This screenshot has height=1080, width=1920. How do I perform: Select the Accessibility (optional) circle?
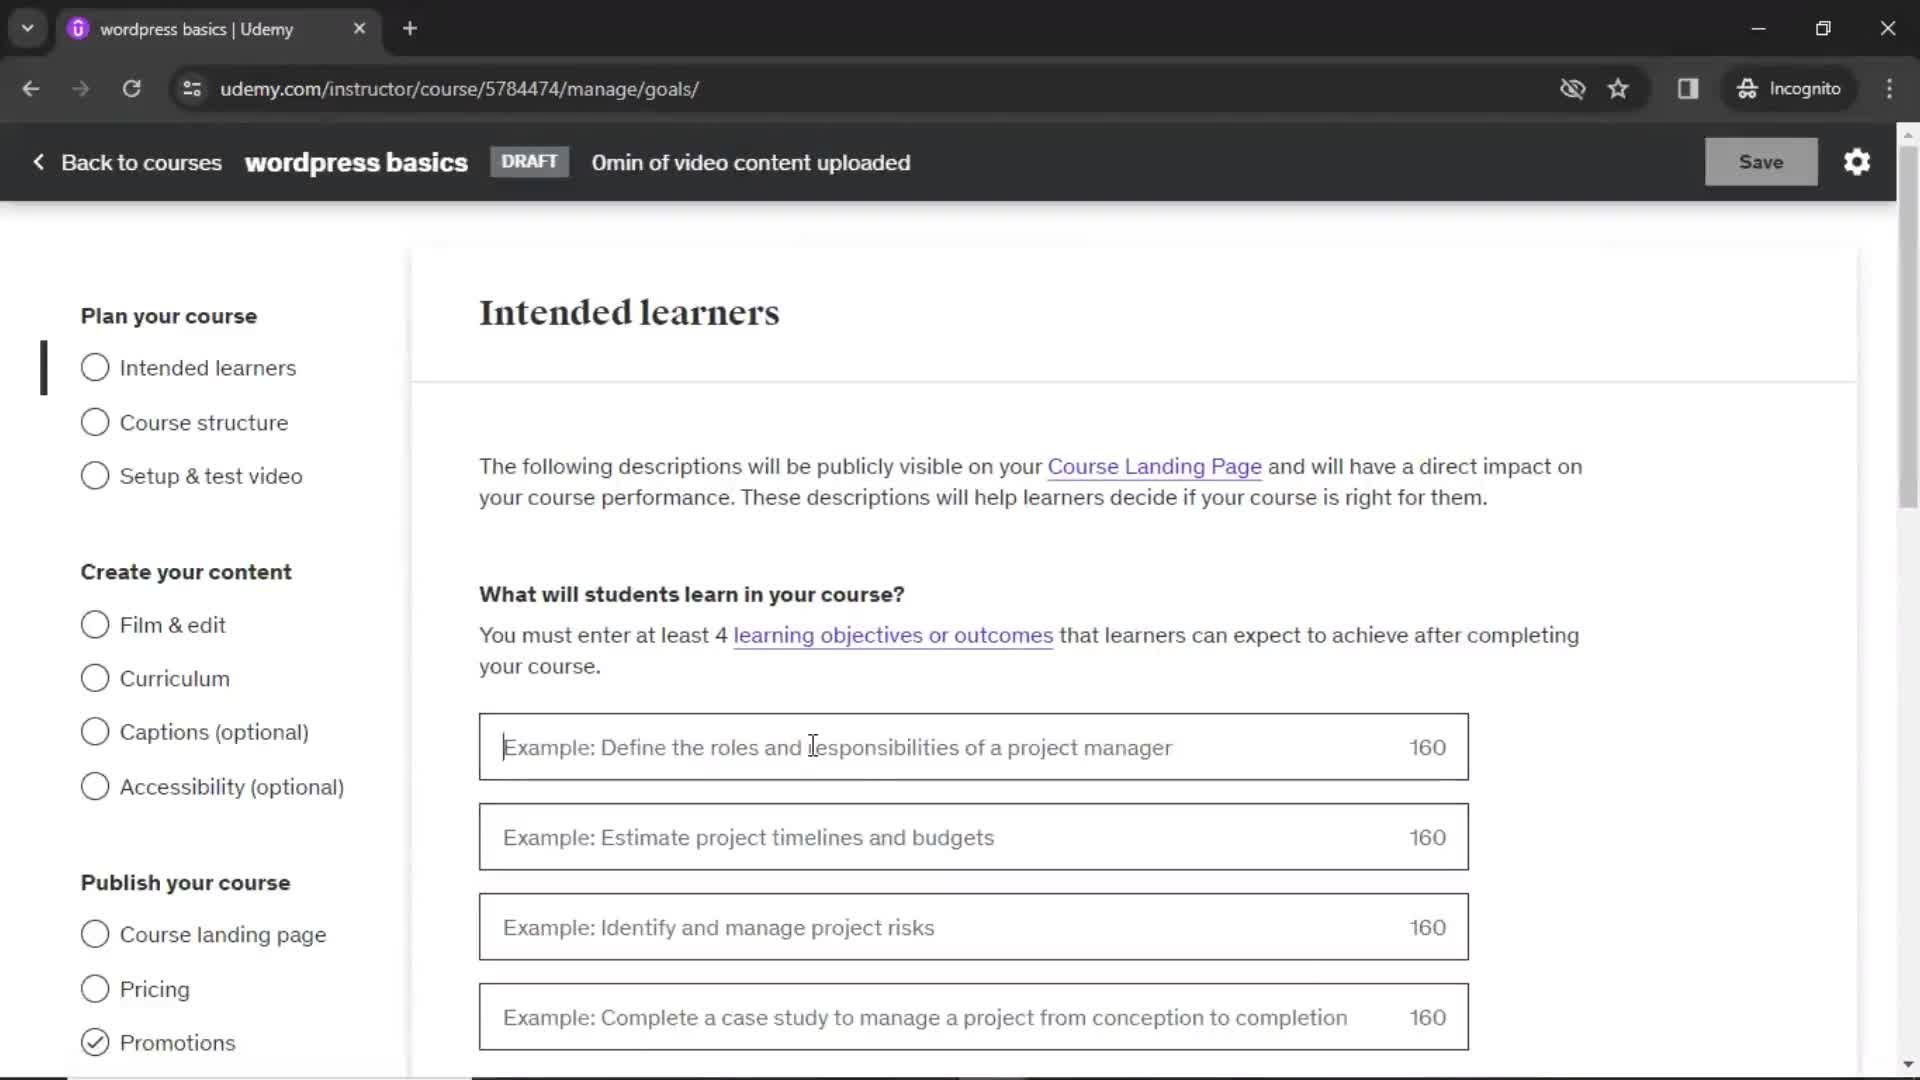click(x=95, y=787)
